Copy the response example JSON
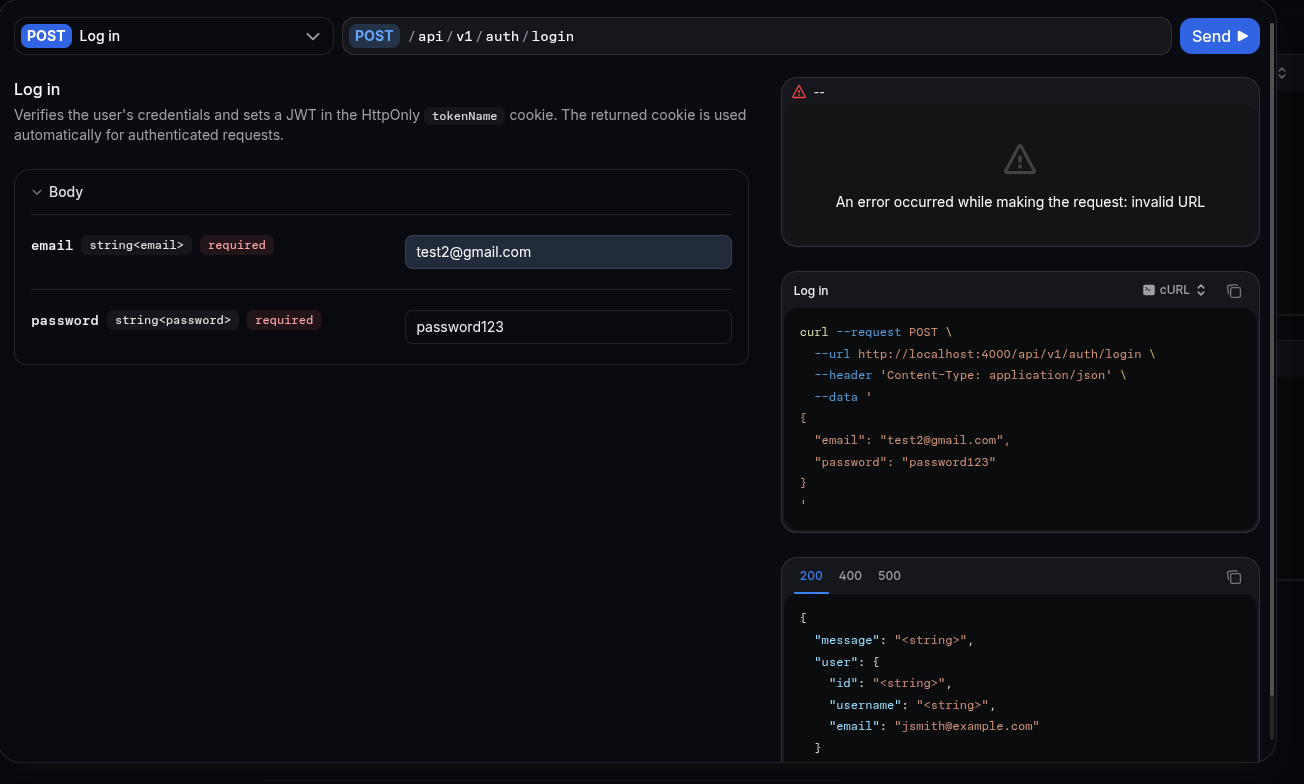Screen dimensions: 1304x784 (x=1234, y=577)
